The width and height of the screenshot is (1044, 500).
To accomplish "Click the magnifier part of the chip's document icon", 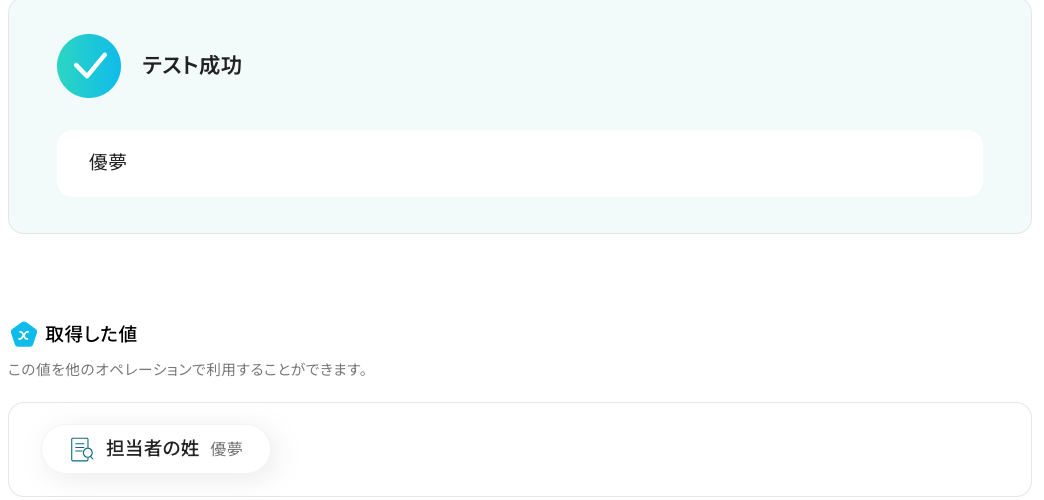I will (88, 453).
